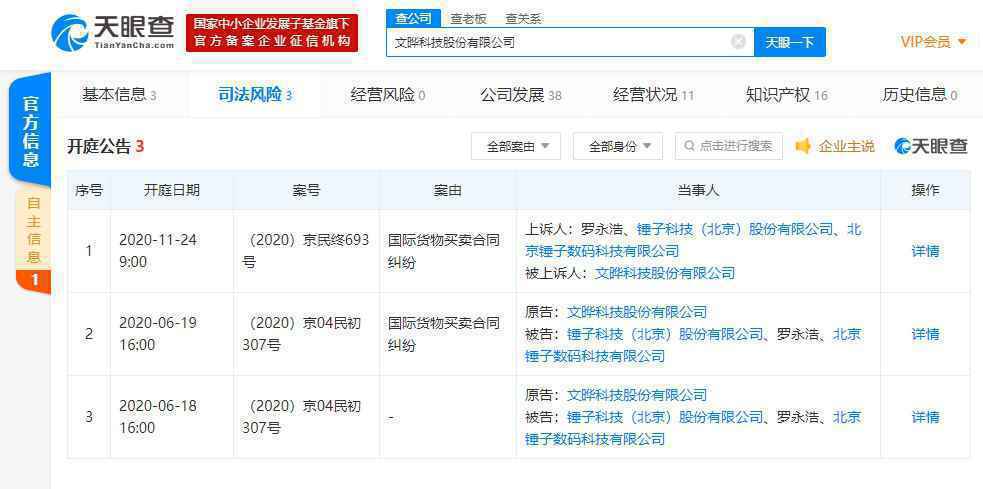Viewport: 983px width, 489px height.
Task: Open 详情 for row 2 case
Action: (x=925, y=334)
